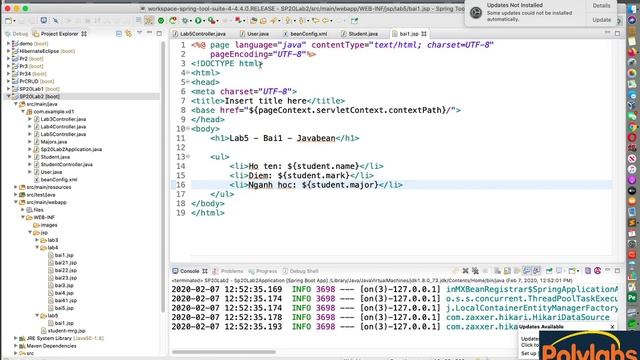Close the Updates Available popup
Viewport: 640px width, 360px height.
point(612,327)
